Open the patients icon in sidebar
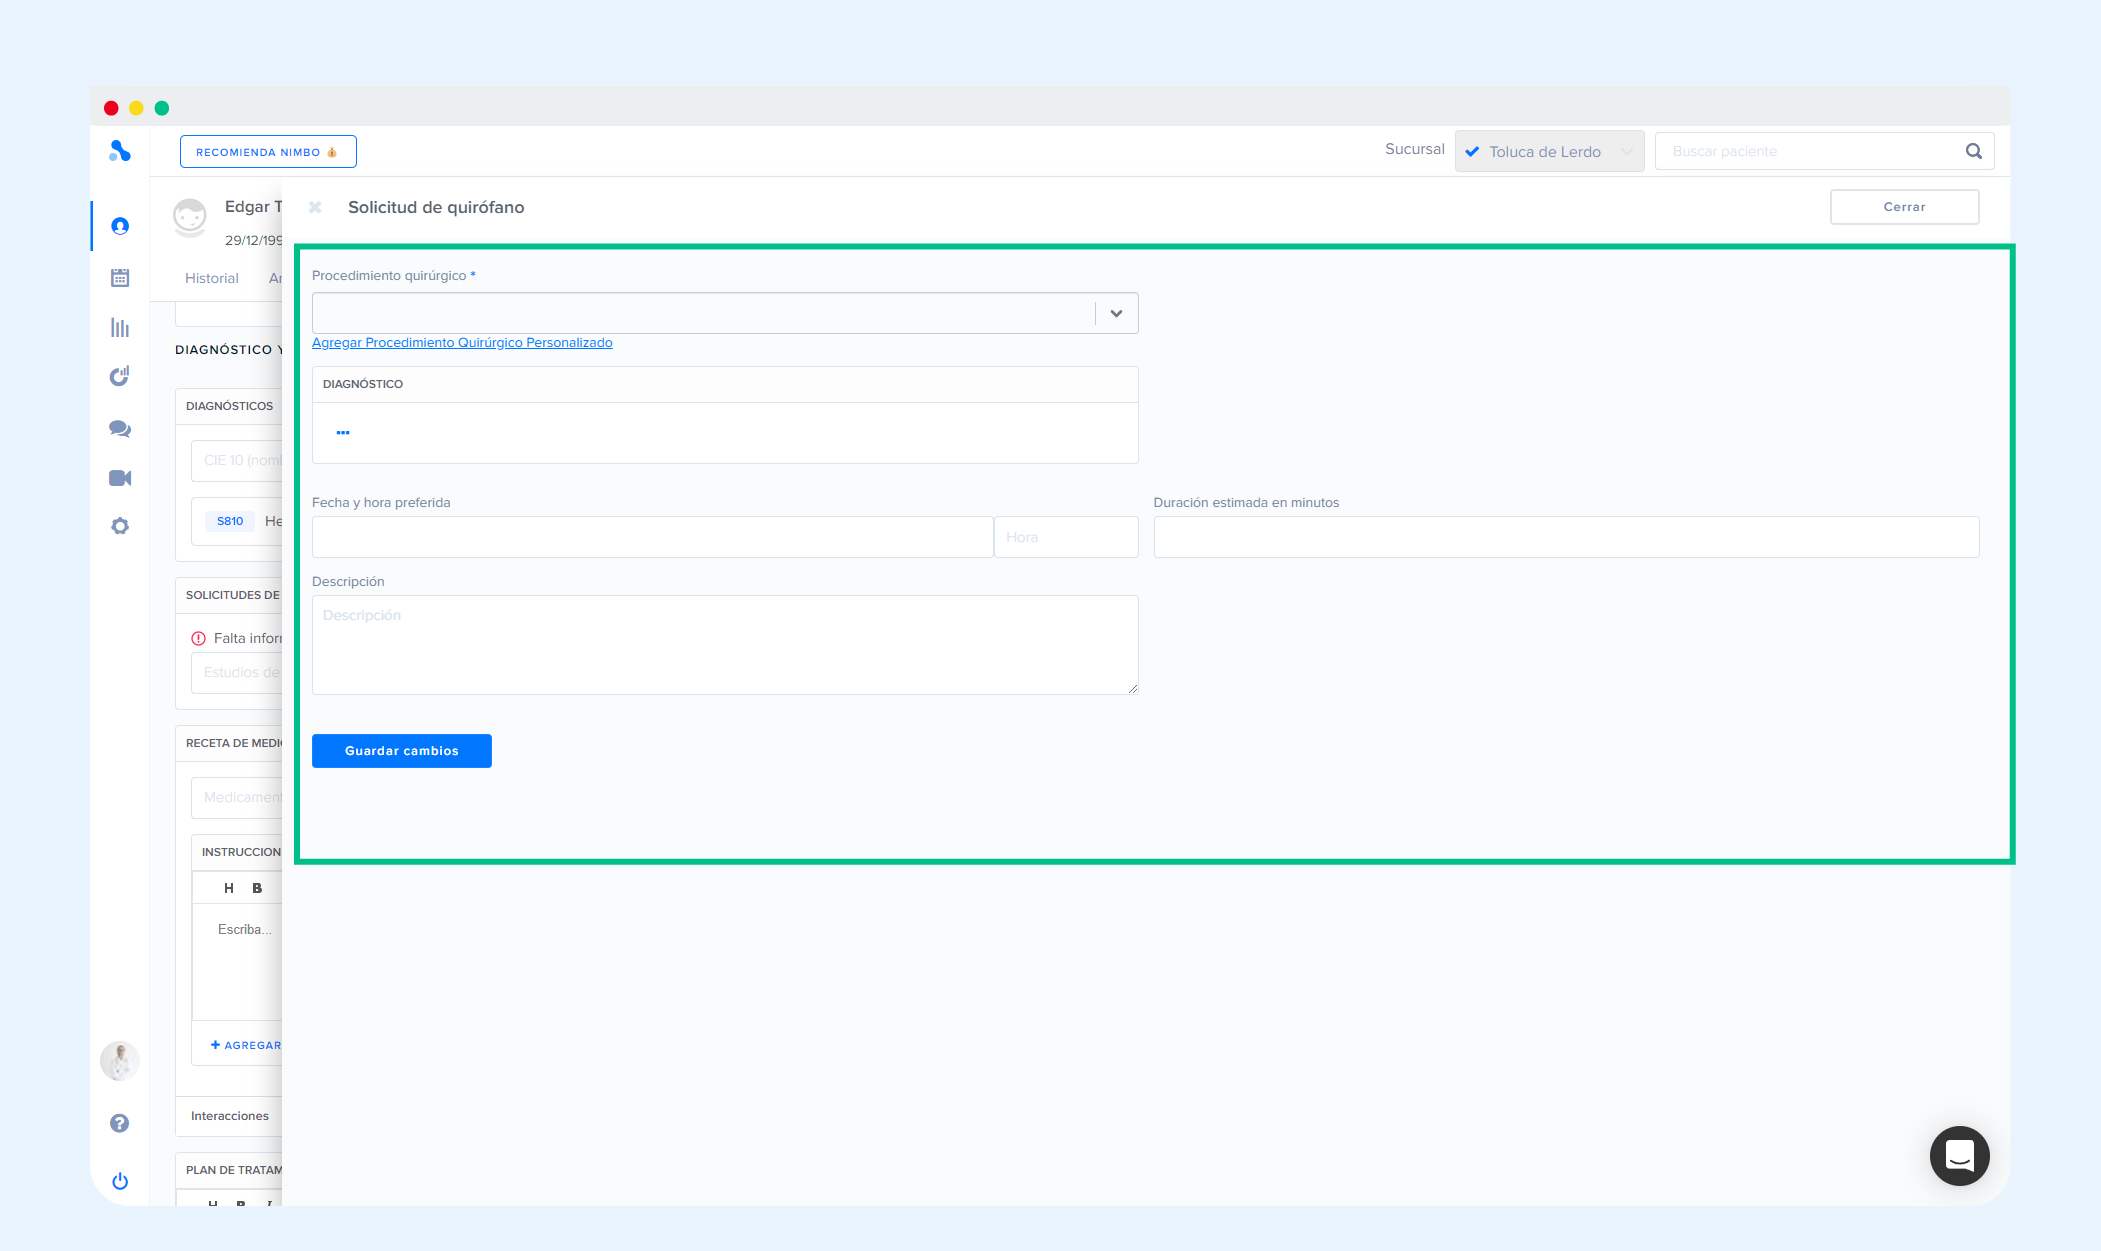The image size is (2101, 1251). pyautogui.click(x=120, y=226)
